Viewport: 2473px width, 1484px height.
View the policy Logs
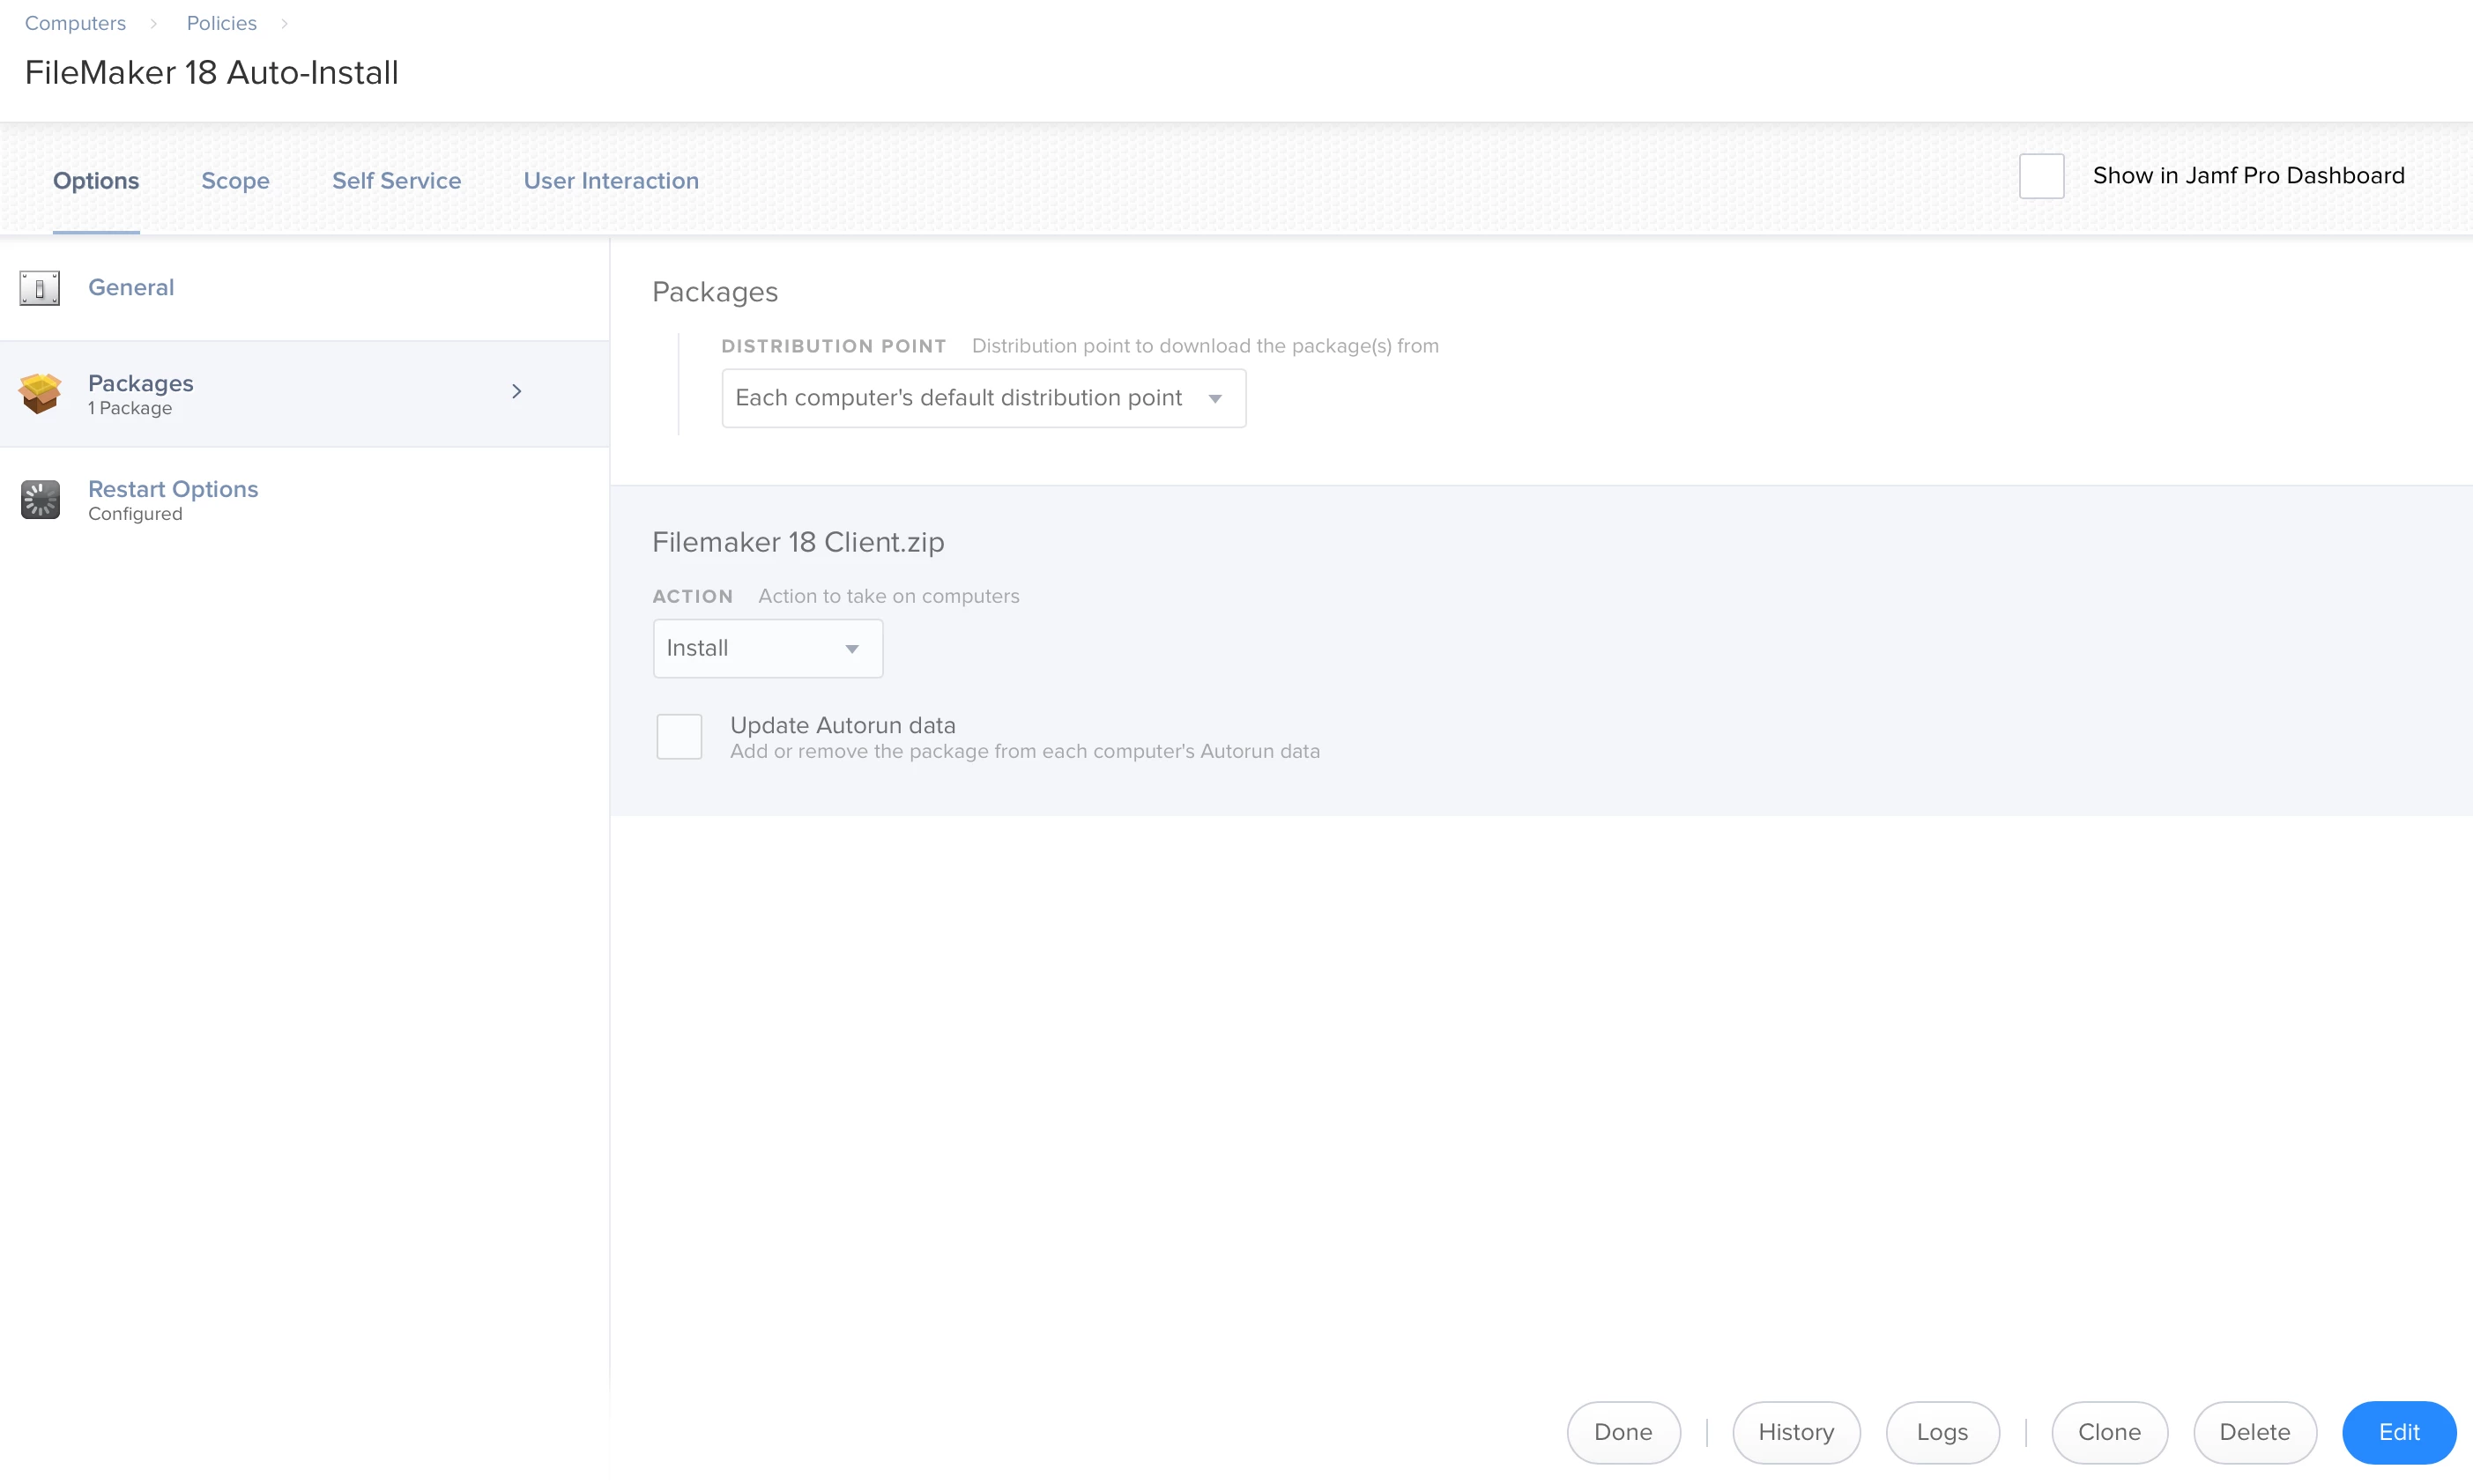(x=1942, y=1432)
